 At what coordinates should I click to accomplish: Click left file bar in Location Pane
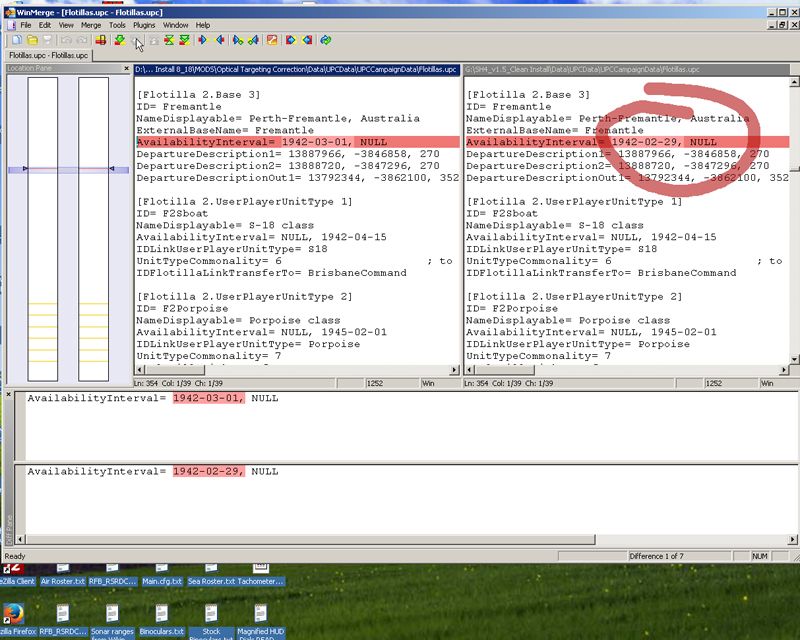(43, 229)
